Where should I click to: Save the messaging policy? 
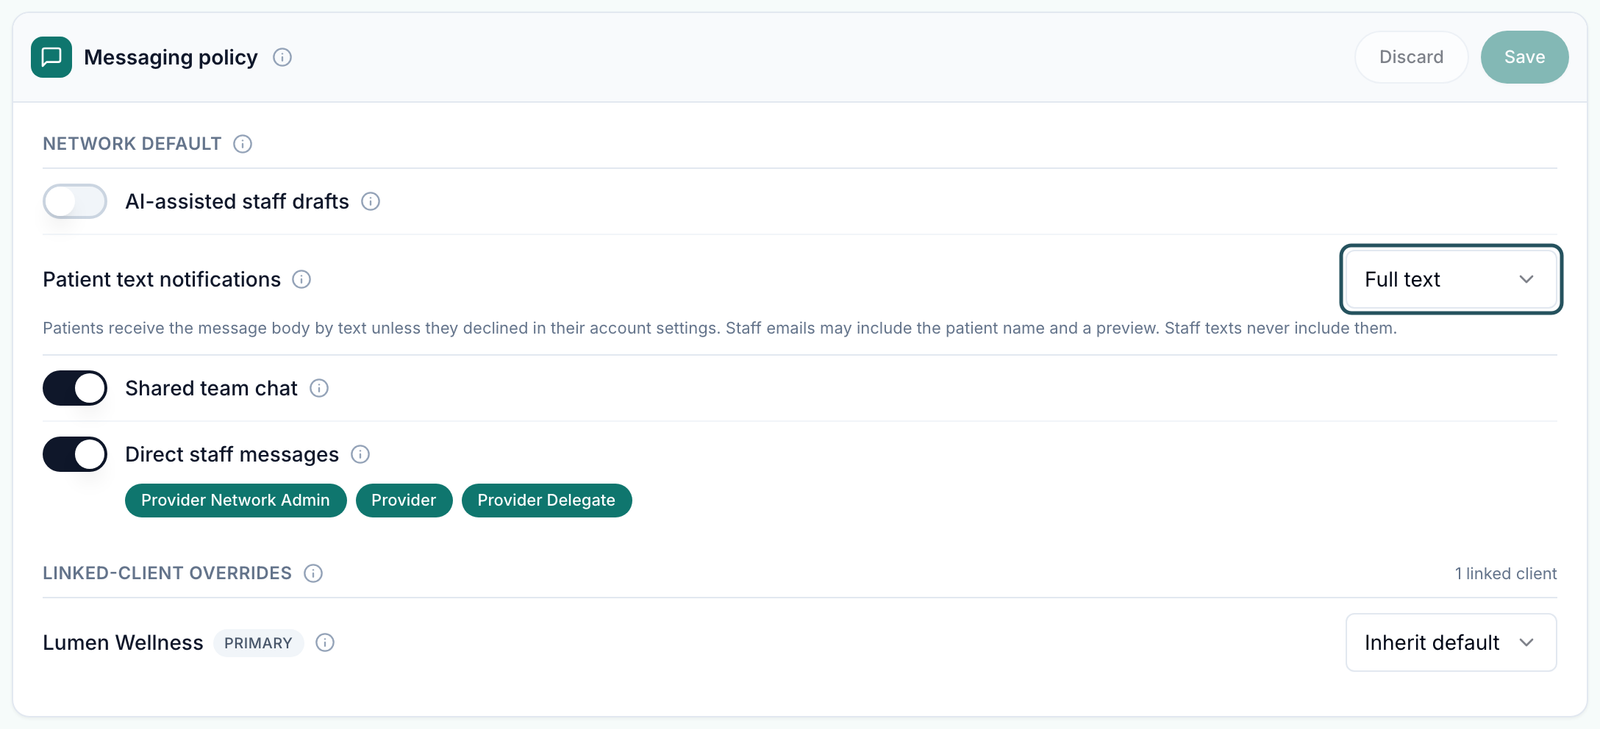[1524, 57]
